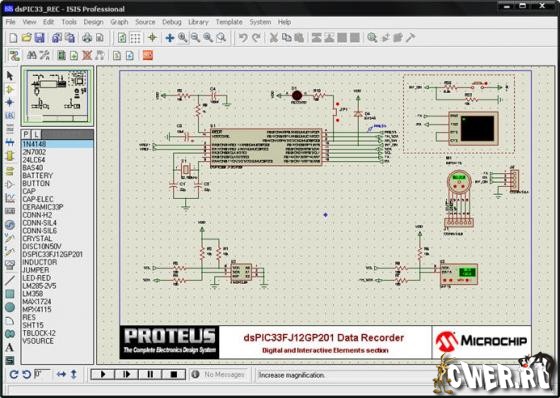Click the Save design floppy icon
This screenshot has height=398, width=560.
(39, 38)
